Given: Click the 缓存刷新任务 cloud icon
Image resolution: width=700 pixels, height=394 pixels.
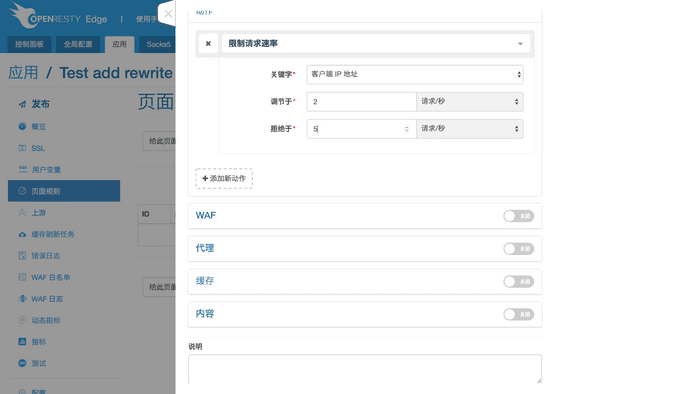Looking at the screenshot, I should tap(22, 234).
